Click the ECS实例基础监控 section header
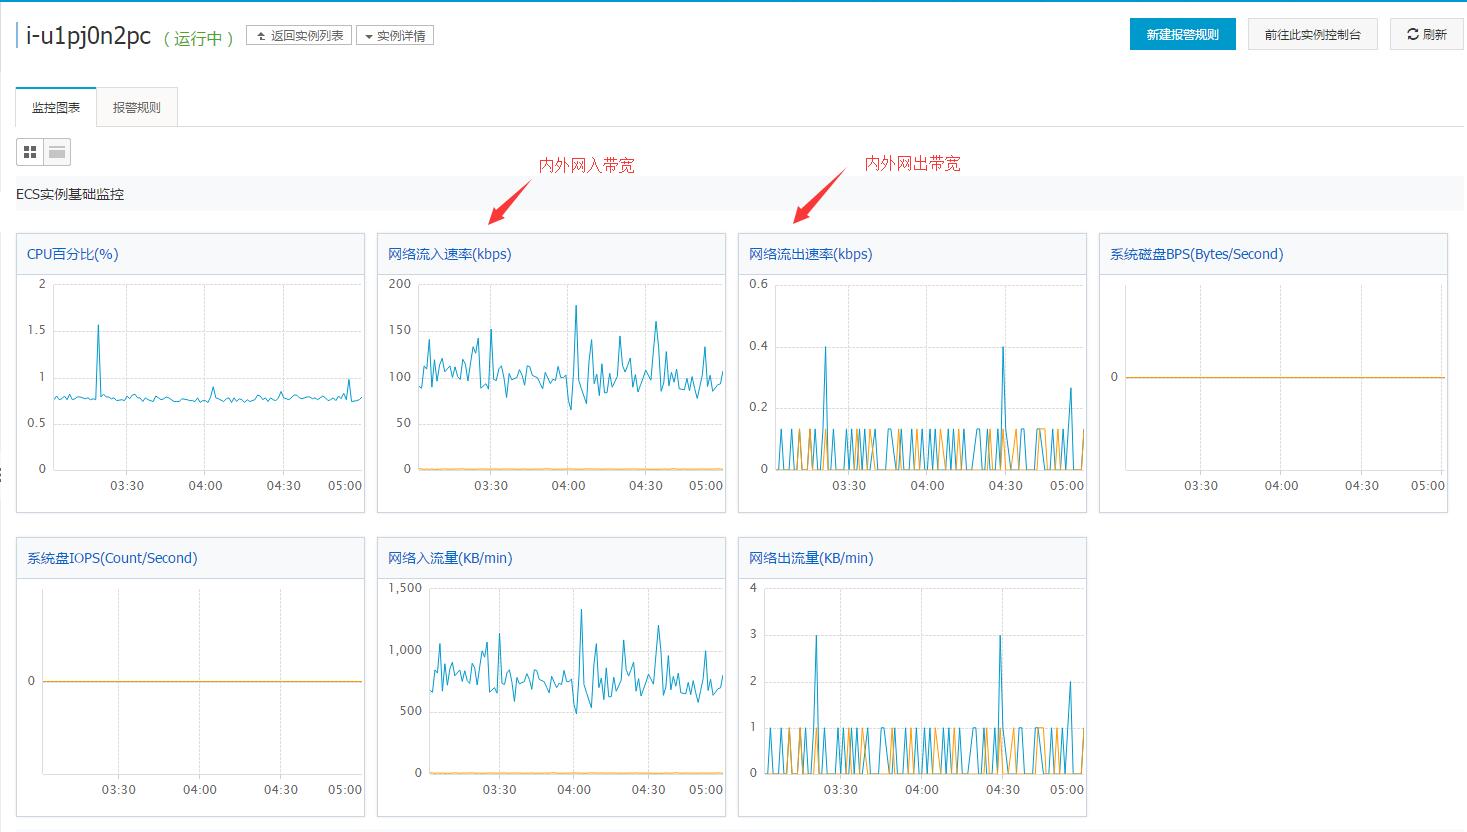This screenshot has height=832, width=1467. click(70, 194)
